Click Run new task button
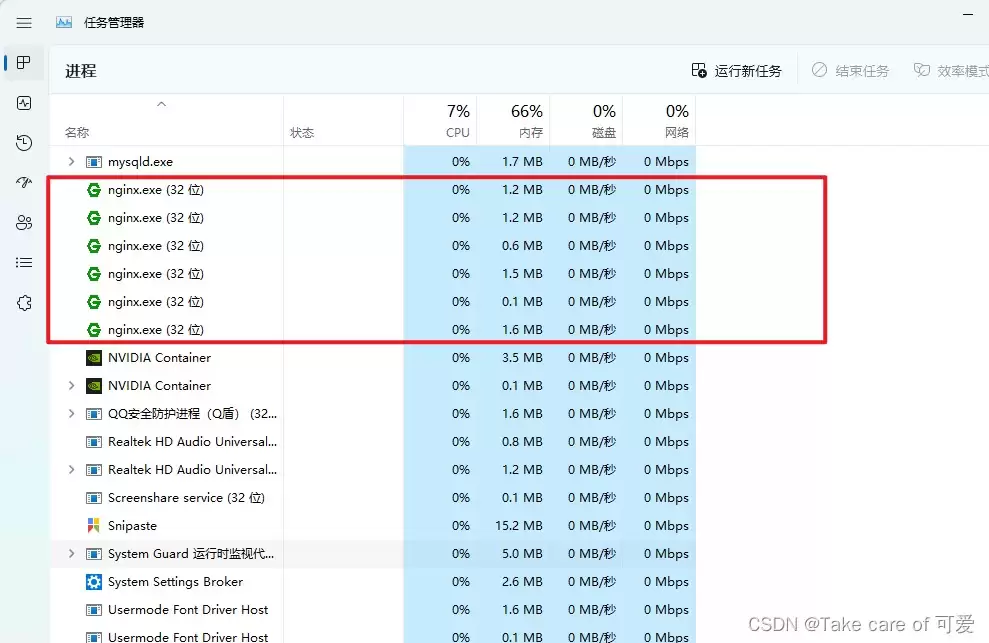 point(736,71)
